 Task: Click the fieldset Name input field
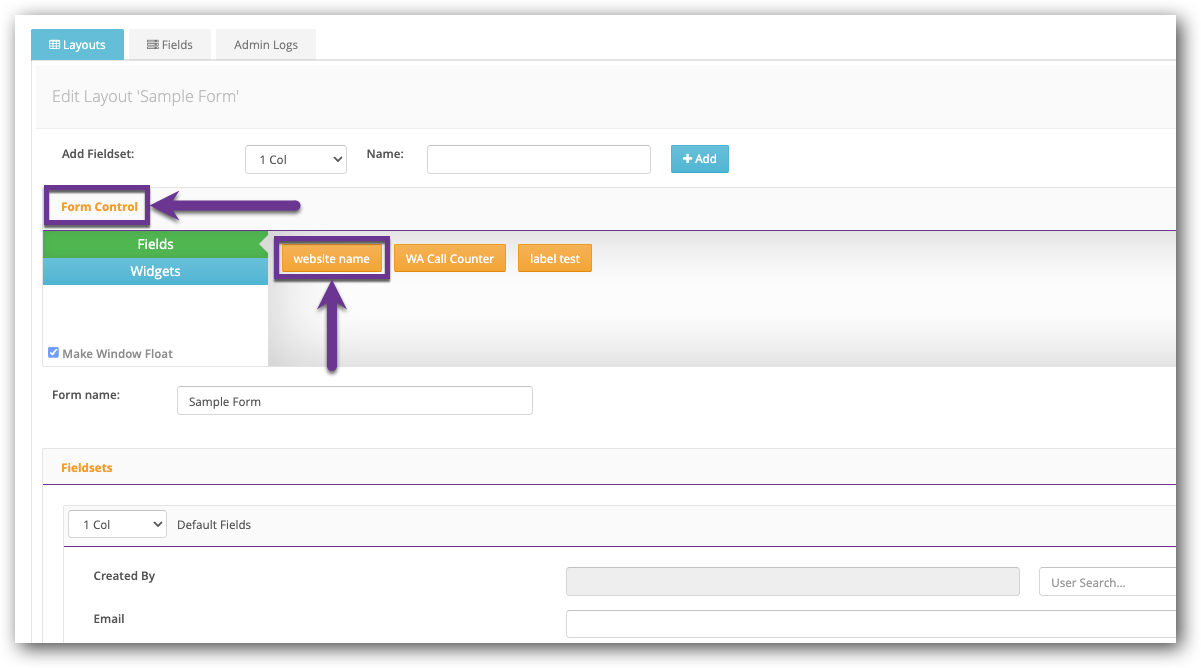[x=539, y=160]
